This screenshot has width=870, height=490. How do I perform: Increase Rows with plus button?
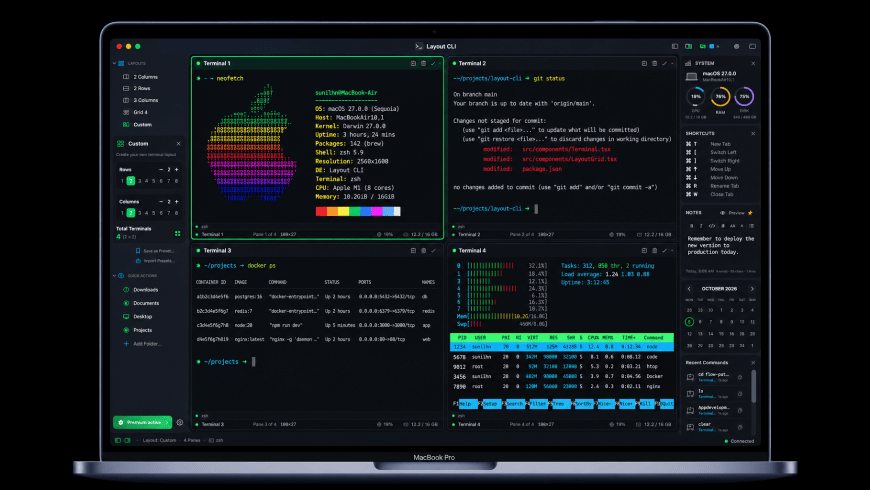[x=176, y=170]
